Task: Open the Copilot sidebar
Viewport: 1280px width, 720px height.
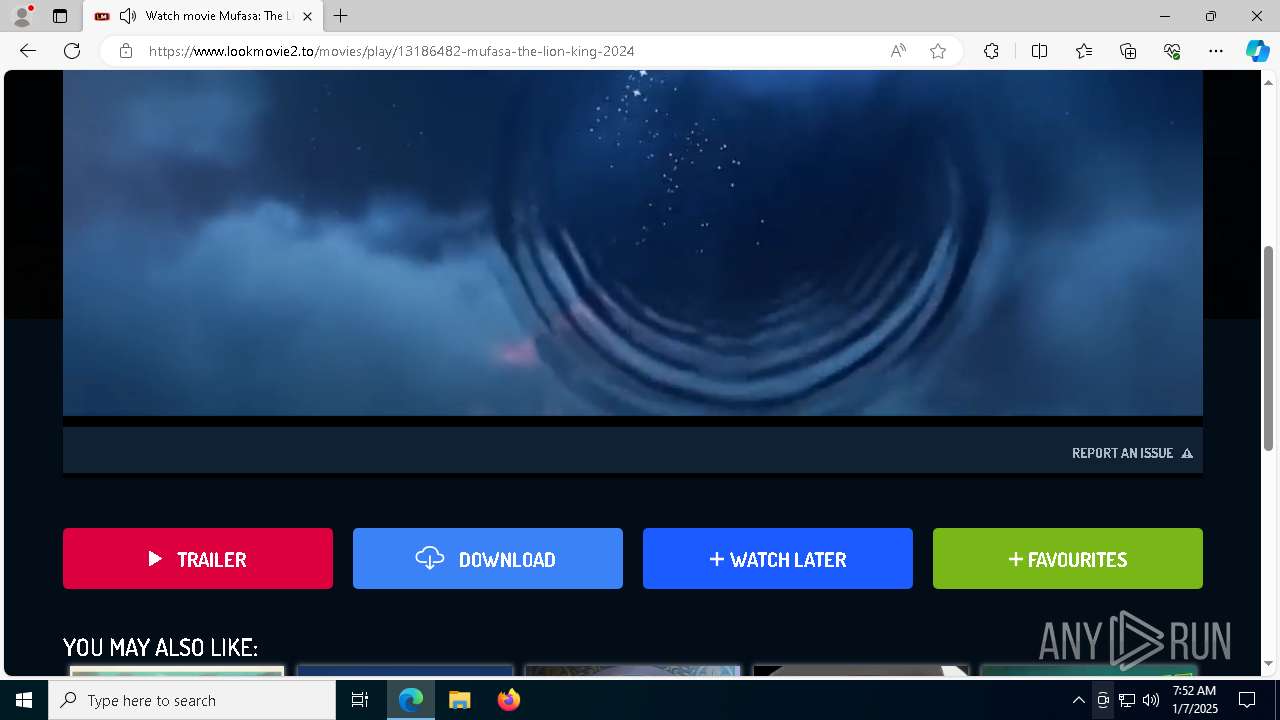Action: [x=1257, y=51]
